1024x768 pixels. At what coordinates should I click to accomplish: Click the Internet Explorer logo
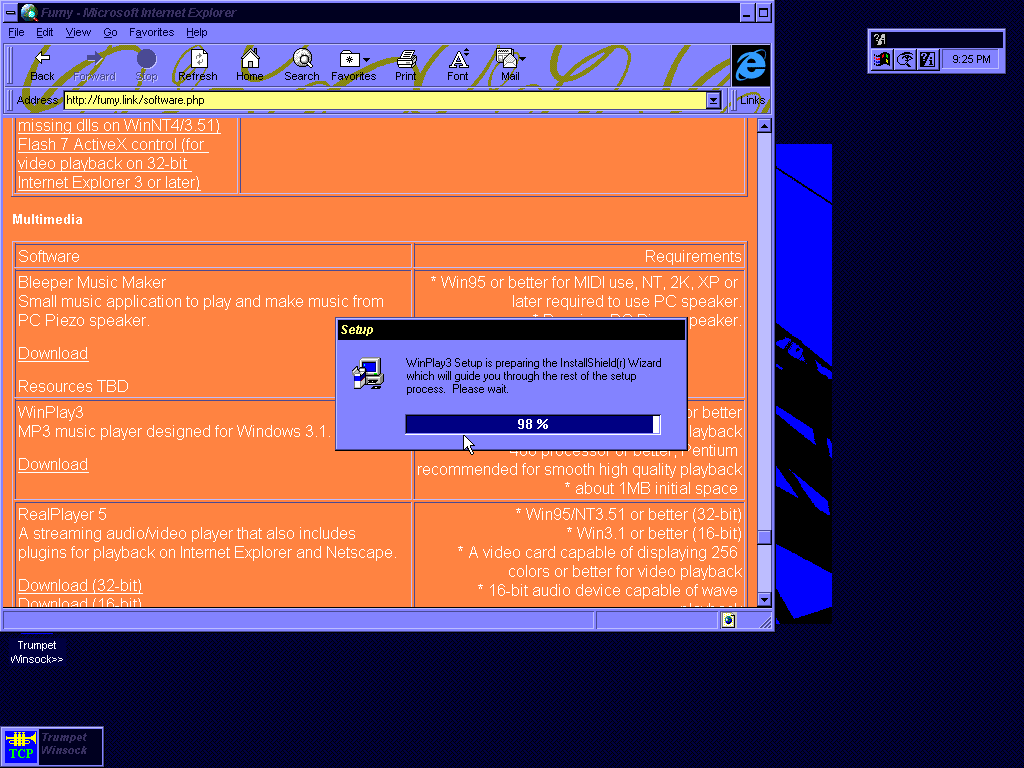751,65
